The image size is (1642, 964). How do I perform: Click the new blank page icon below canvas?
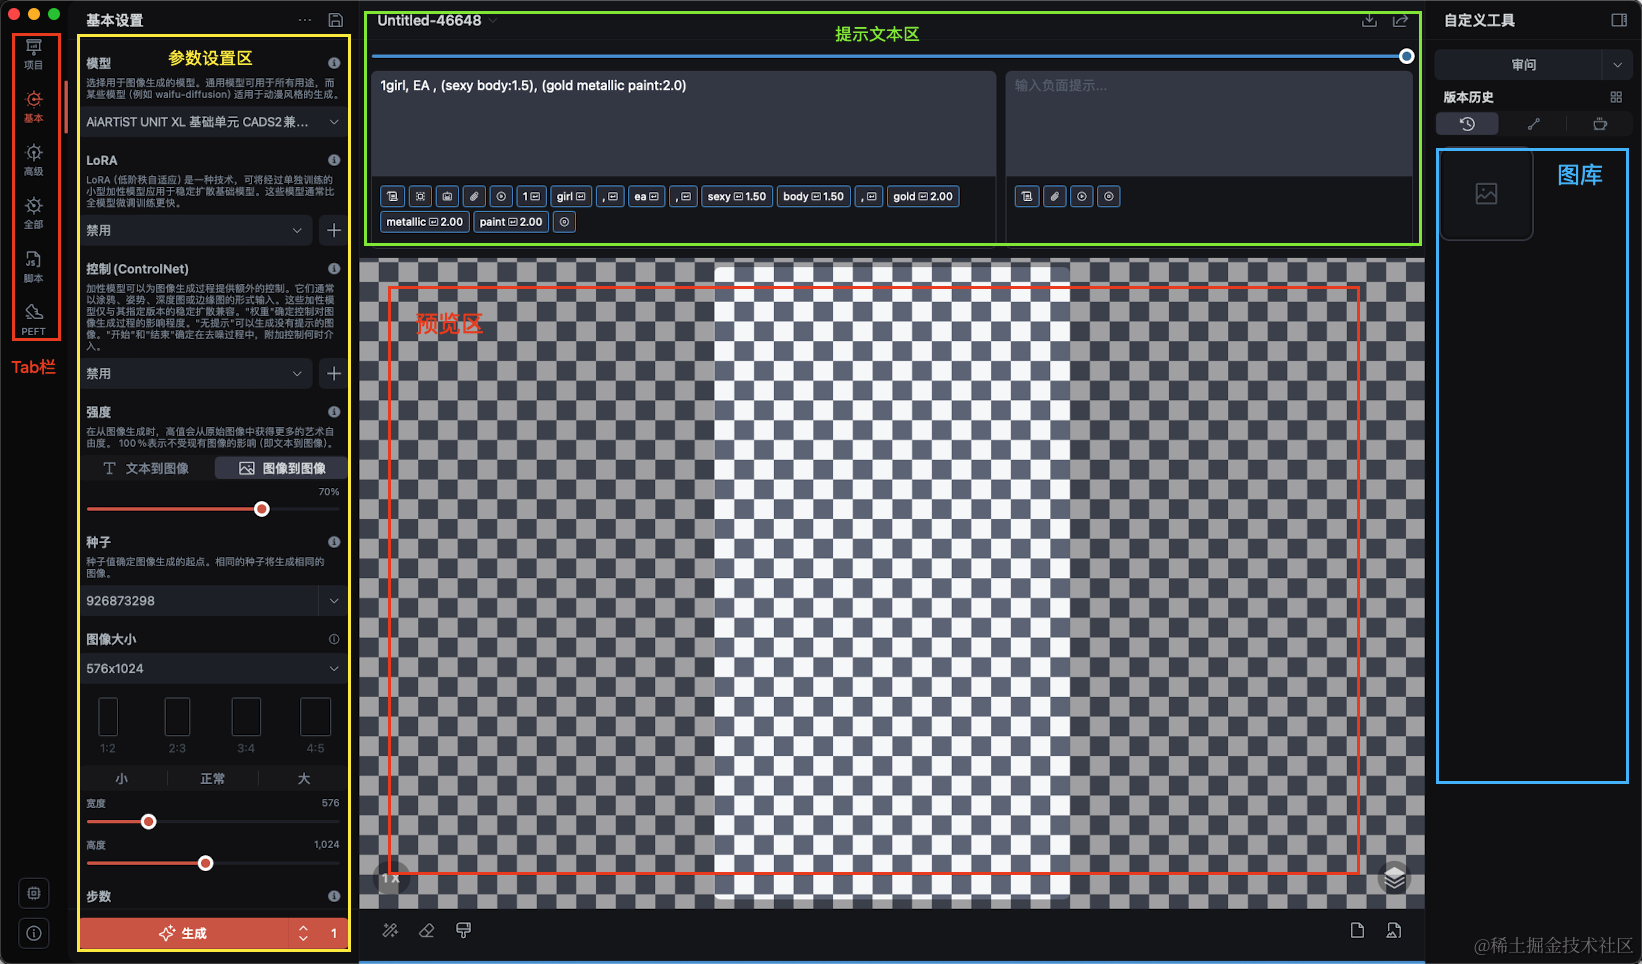(x=1357, y=930)
